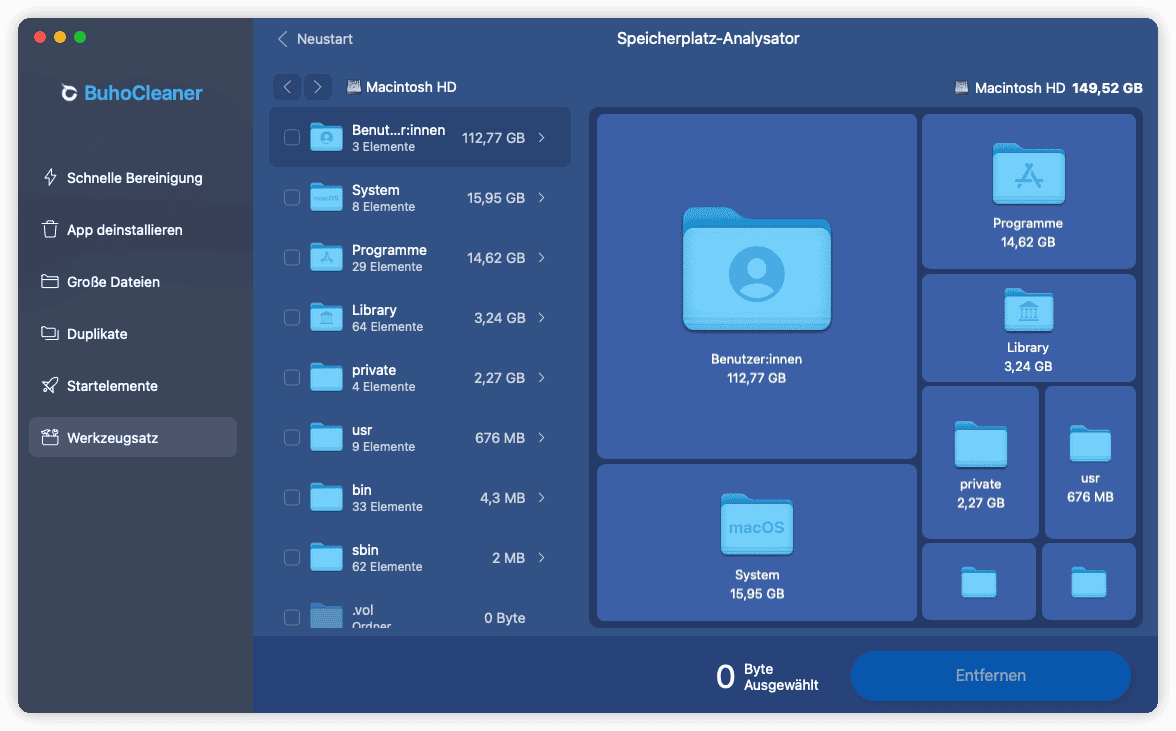This screenshot has width=1176, height=731.
Task: Click the small bottom-right folder tile in treemap
Action: pos(1088,582)
